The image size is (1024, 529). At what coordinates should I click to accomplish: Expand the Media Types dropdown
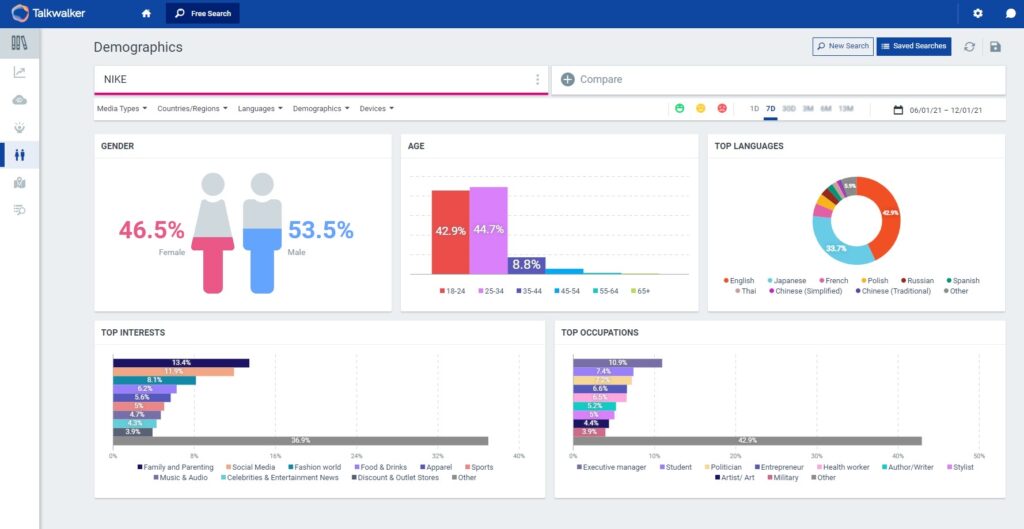pos(122,108)
